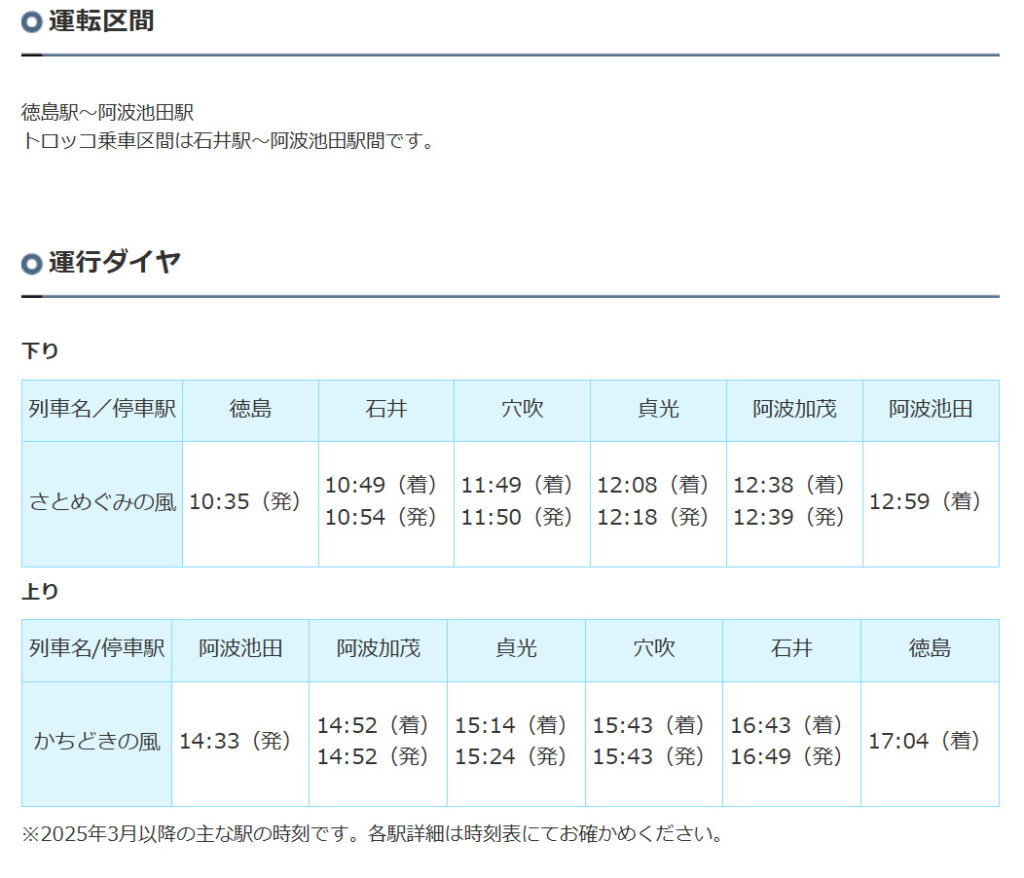The height and width of the screenshot is (878, 1024).
Task: Click the 運行ダイヤ section heading
Action: tap(114, 262)
